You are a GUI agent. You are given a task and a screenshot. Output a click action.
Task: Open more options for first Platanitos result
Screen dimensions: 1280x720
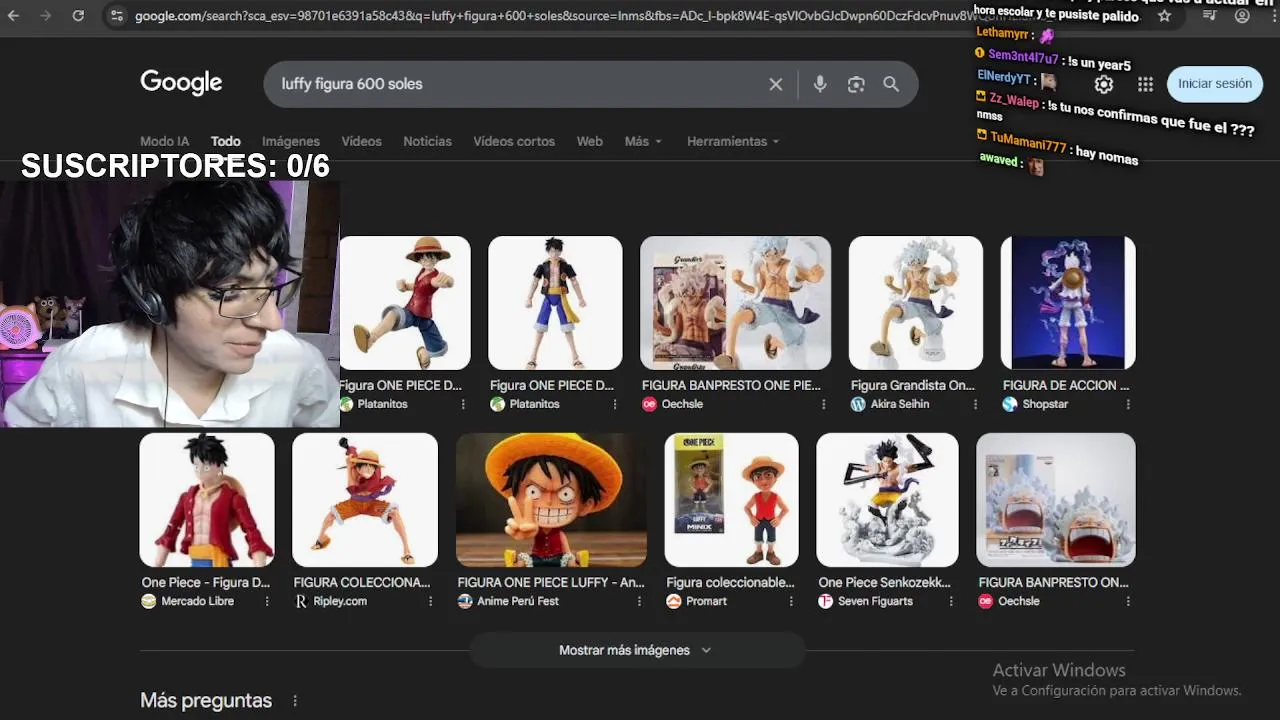tap(463, 404)
